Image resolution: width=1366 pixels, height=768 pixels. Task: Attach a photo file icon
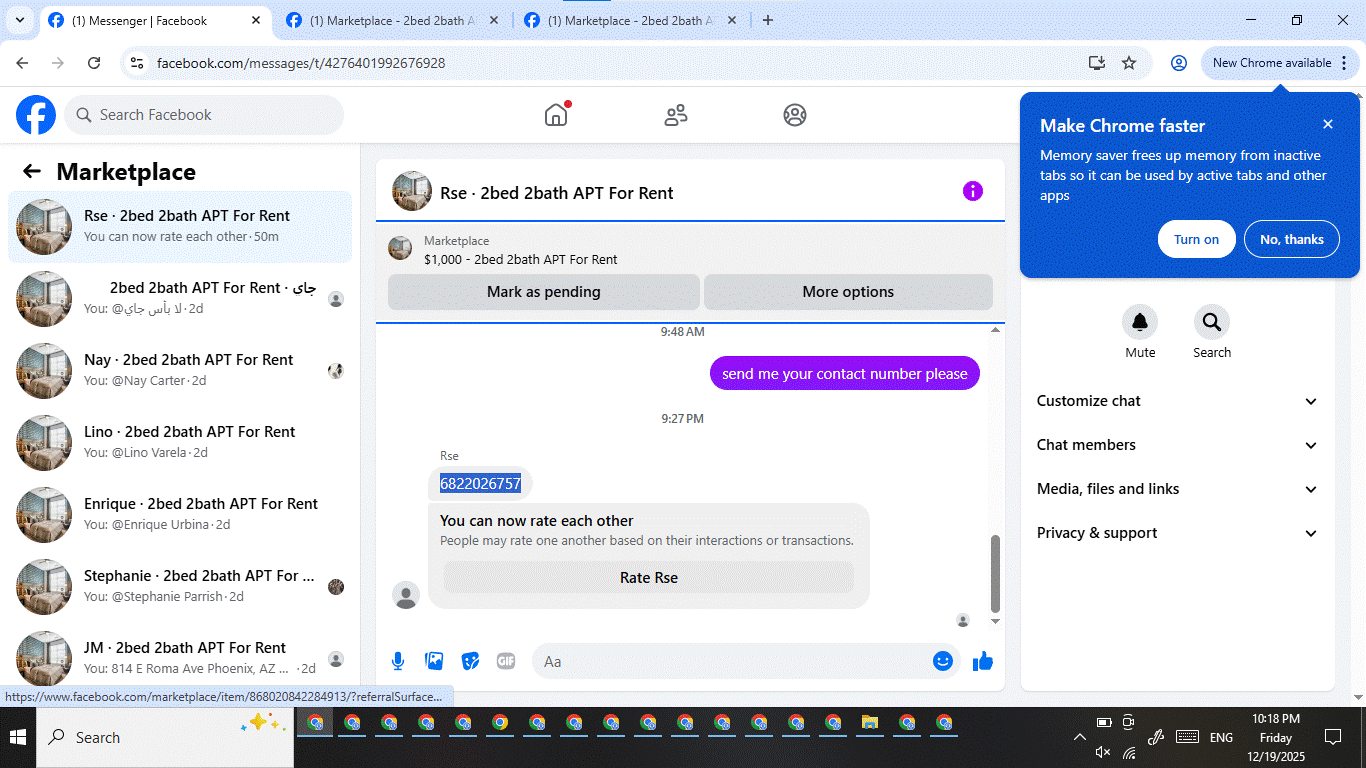434,661
